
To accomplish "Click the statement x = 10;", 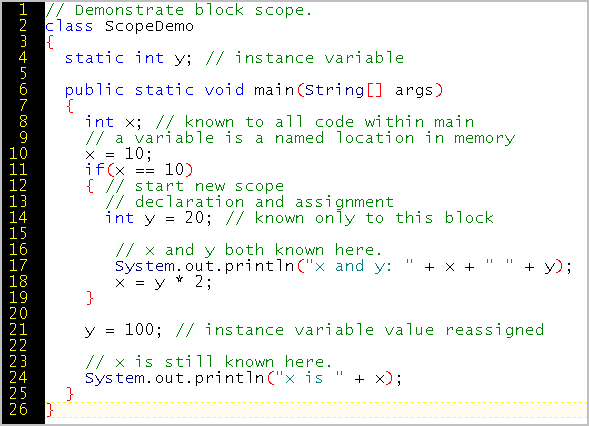I will pyautogui.click(x=119, y=154).
